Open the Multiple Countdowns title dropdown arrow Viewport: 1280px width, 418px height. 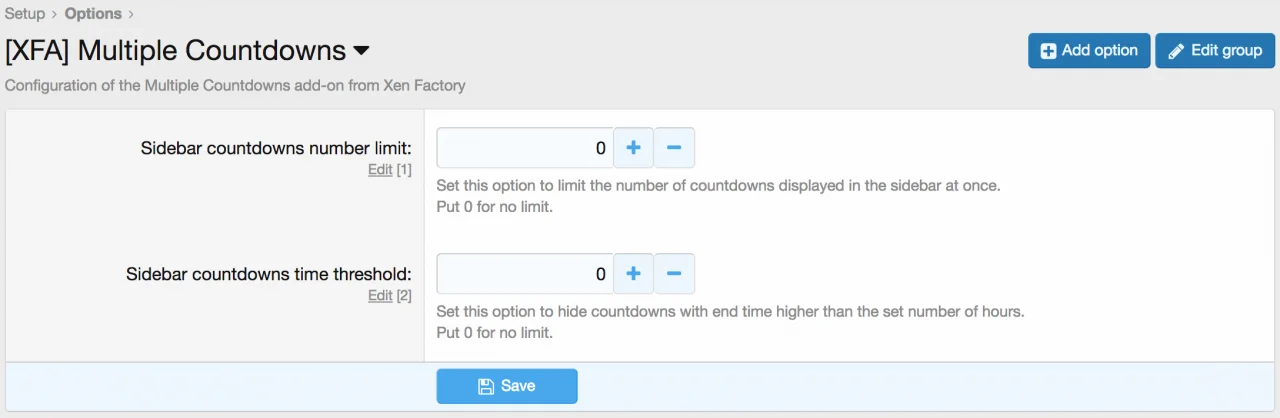tap(362, 50)
